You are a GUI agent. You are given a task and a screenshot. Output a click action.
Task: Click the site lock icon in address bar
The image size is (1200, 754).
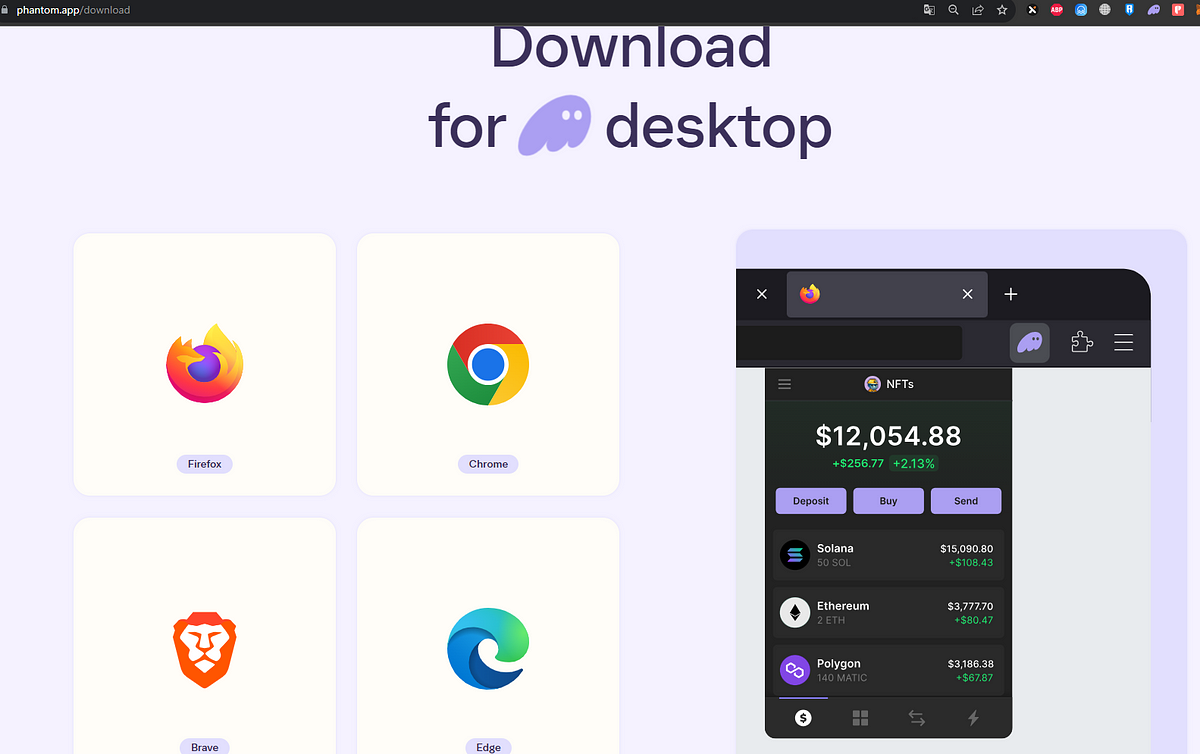pyautogui.click(x=5, y=10)
